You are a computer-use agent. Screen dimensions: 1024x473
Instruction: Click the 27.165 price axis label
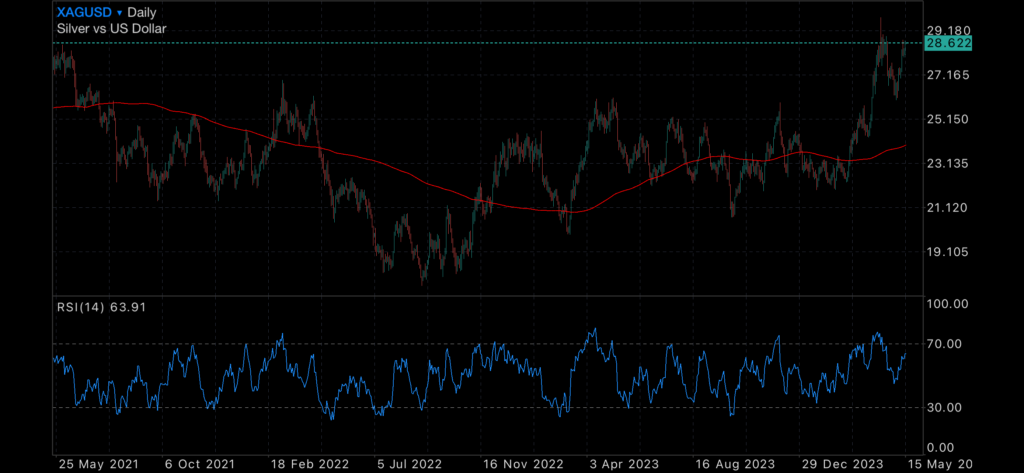(x=948, y=75)
